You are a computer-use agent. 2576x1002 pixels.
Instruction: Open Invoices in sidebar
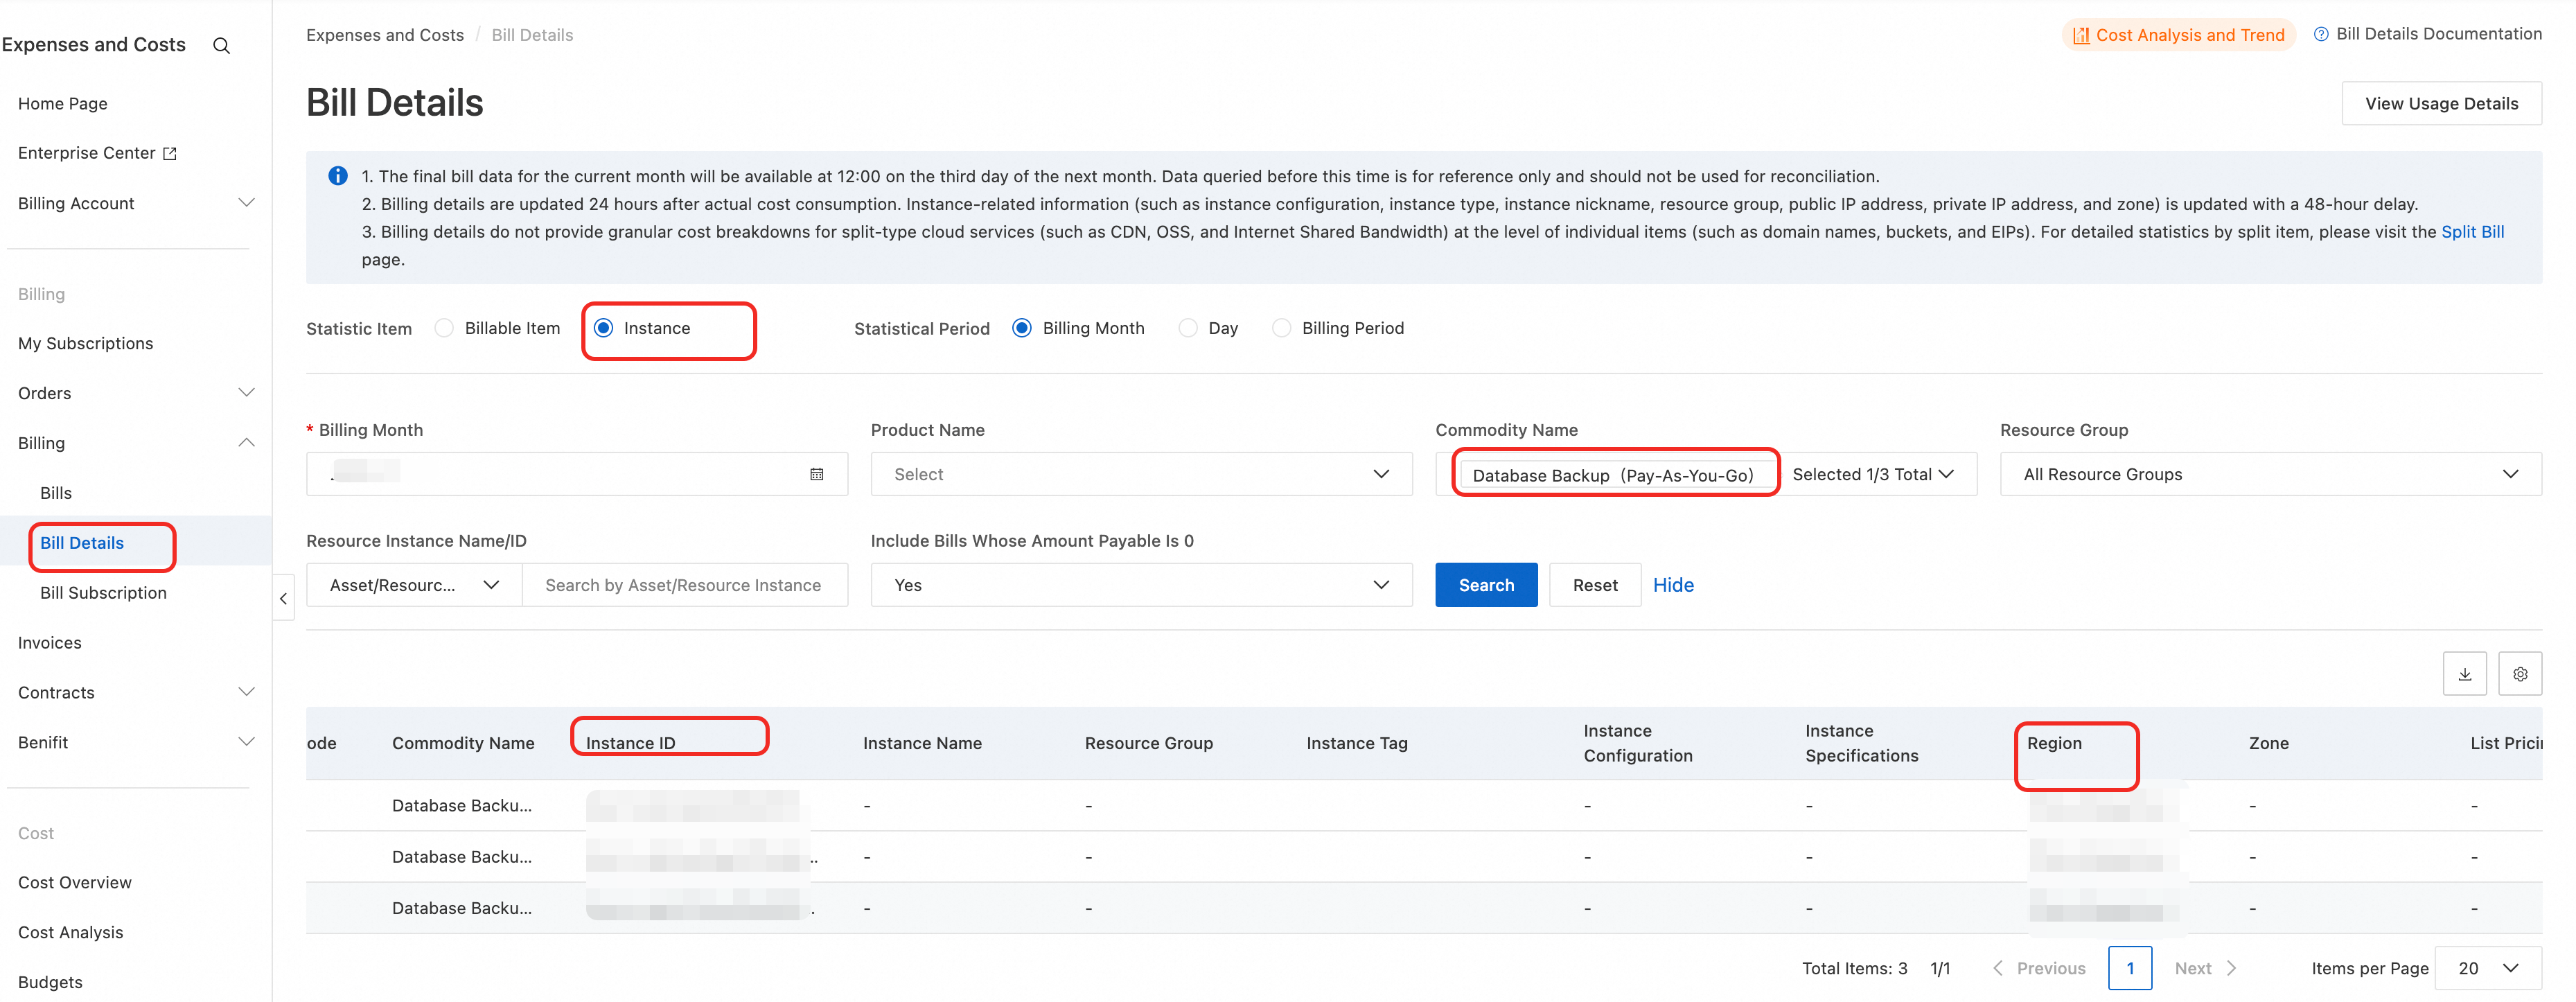tap(50, 642)
